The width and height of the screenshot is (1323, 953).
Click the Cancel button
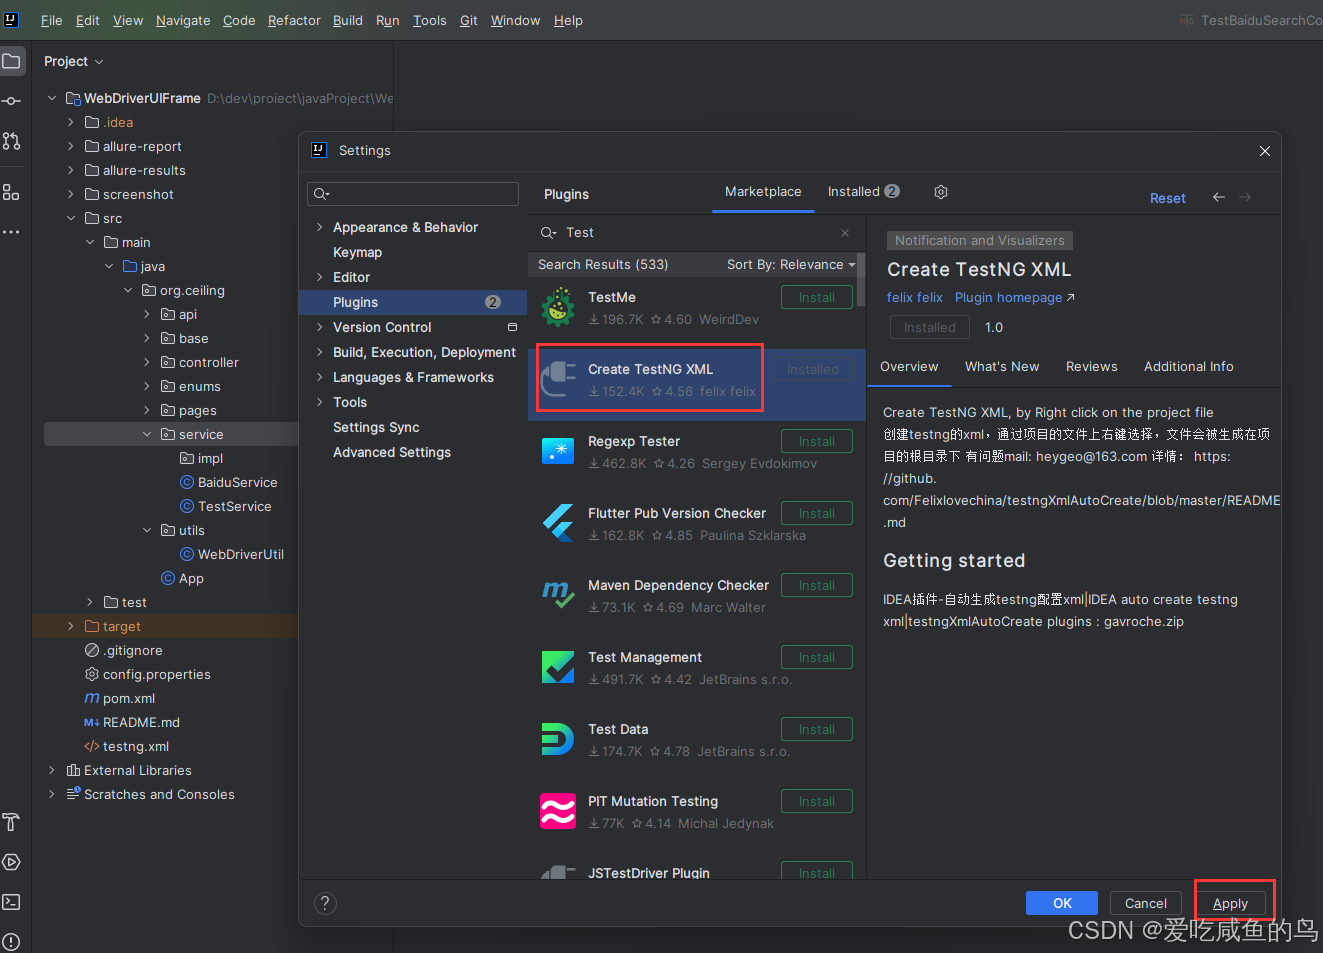(x=1146, y=903)
